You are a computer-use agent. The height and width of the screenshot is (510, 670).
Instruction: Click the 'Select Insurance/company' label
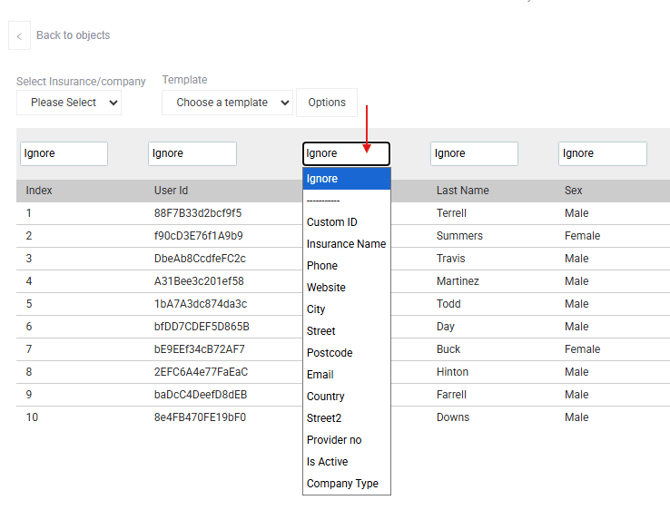[81, 82]
